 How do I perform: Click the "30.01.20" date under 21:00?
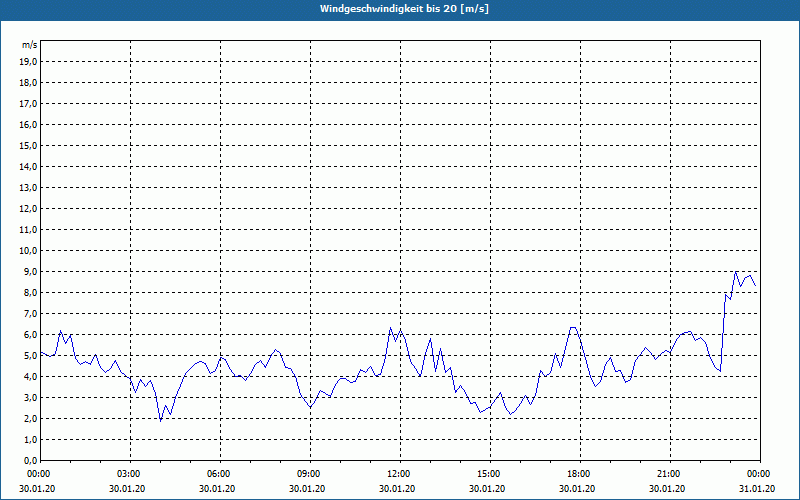pos(667,489)
